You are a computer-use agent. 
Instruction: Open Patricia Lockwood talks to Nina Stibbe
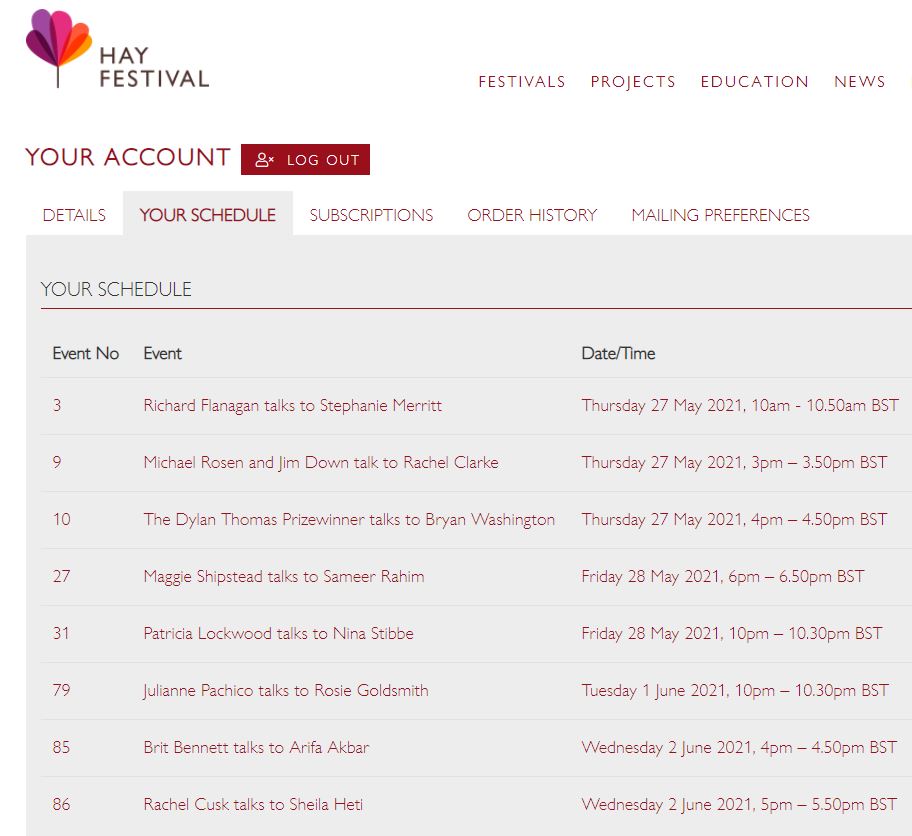[x=278, y=634]
